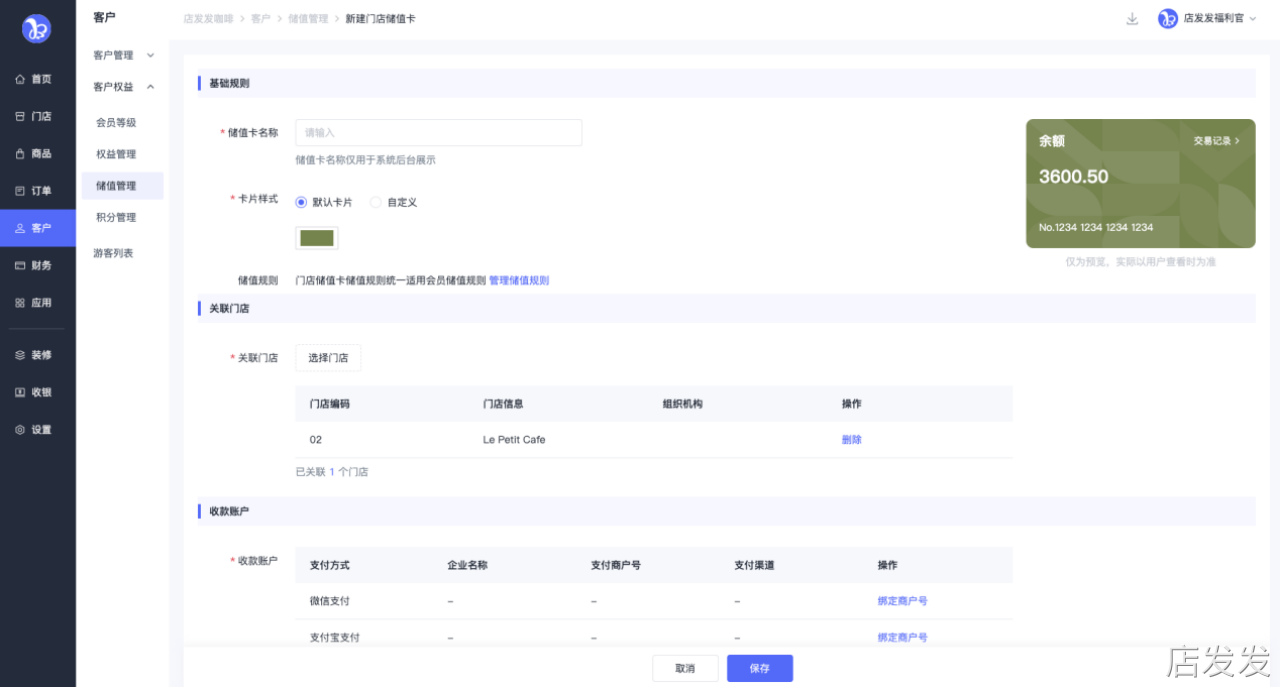Screen dimensions: 1280x687
Task: Click the 设置 settings gear icon
Action: pyautogui.click(x=20, y=430)
